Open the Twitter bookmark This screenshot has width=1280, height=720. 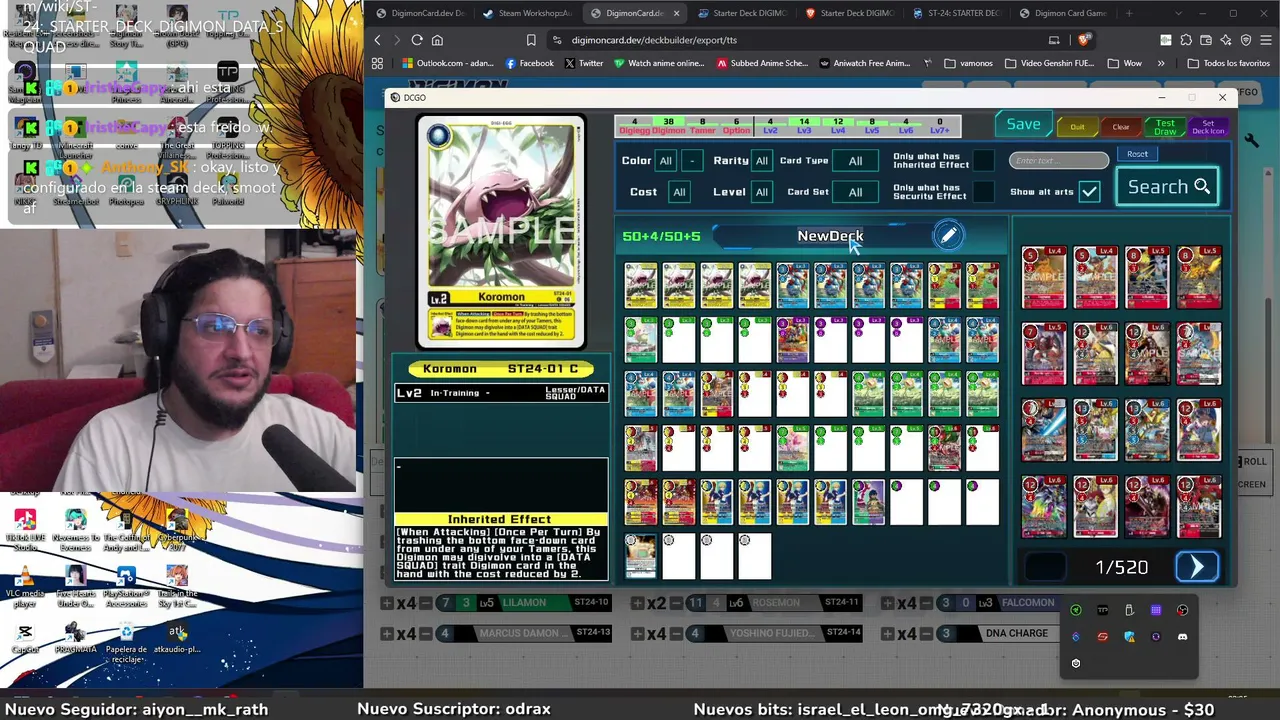[584, 63]
